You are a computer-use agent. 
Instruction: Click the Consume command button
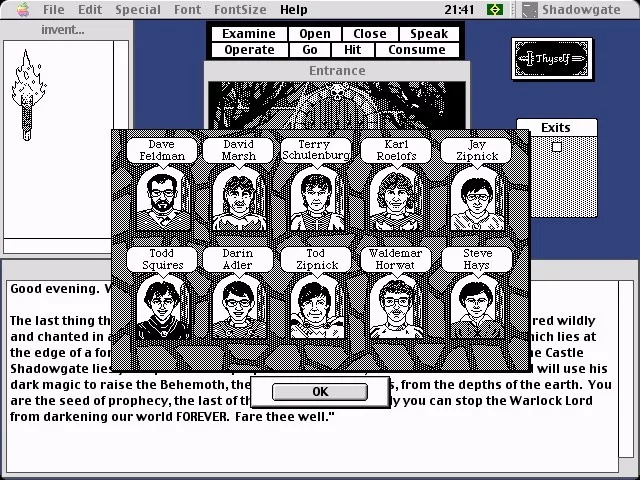[x=417, y=50]
